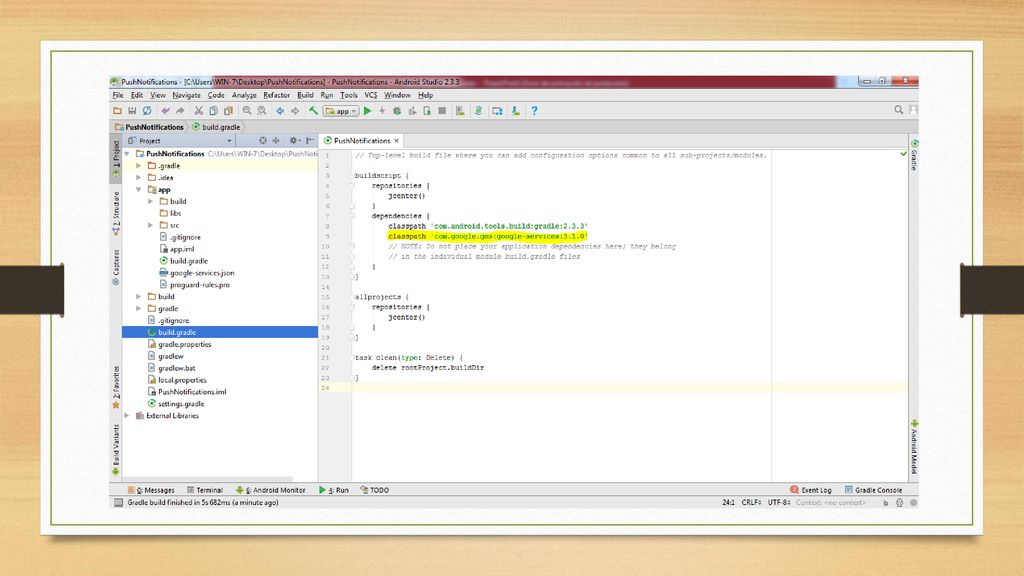Toggle the Gradle Console tool window
Viewport: 1024px width, 576px height.
(x=873, y=490)
